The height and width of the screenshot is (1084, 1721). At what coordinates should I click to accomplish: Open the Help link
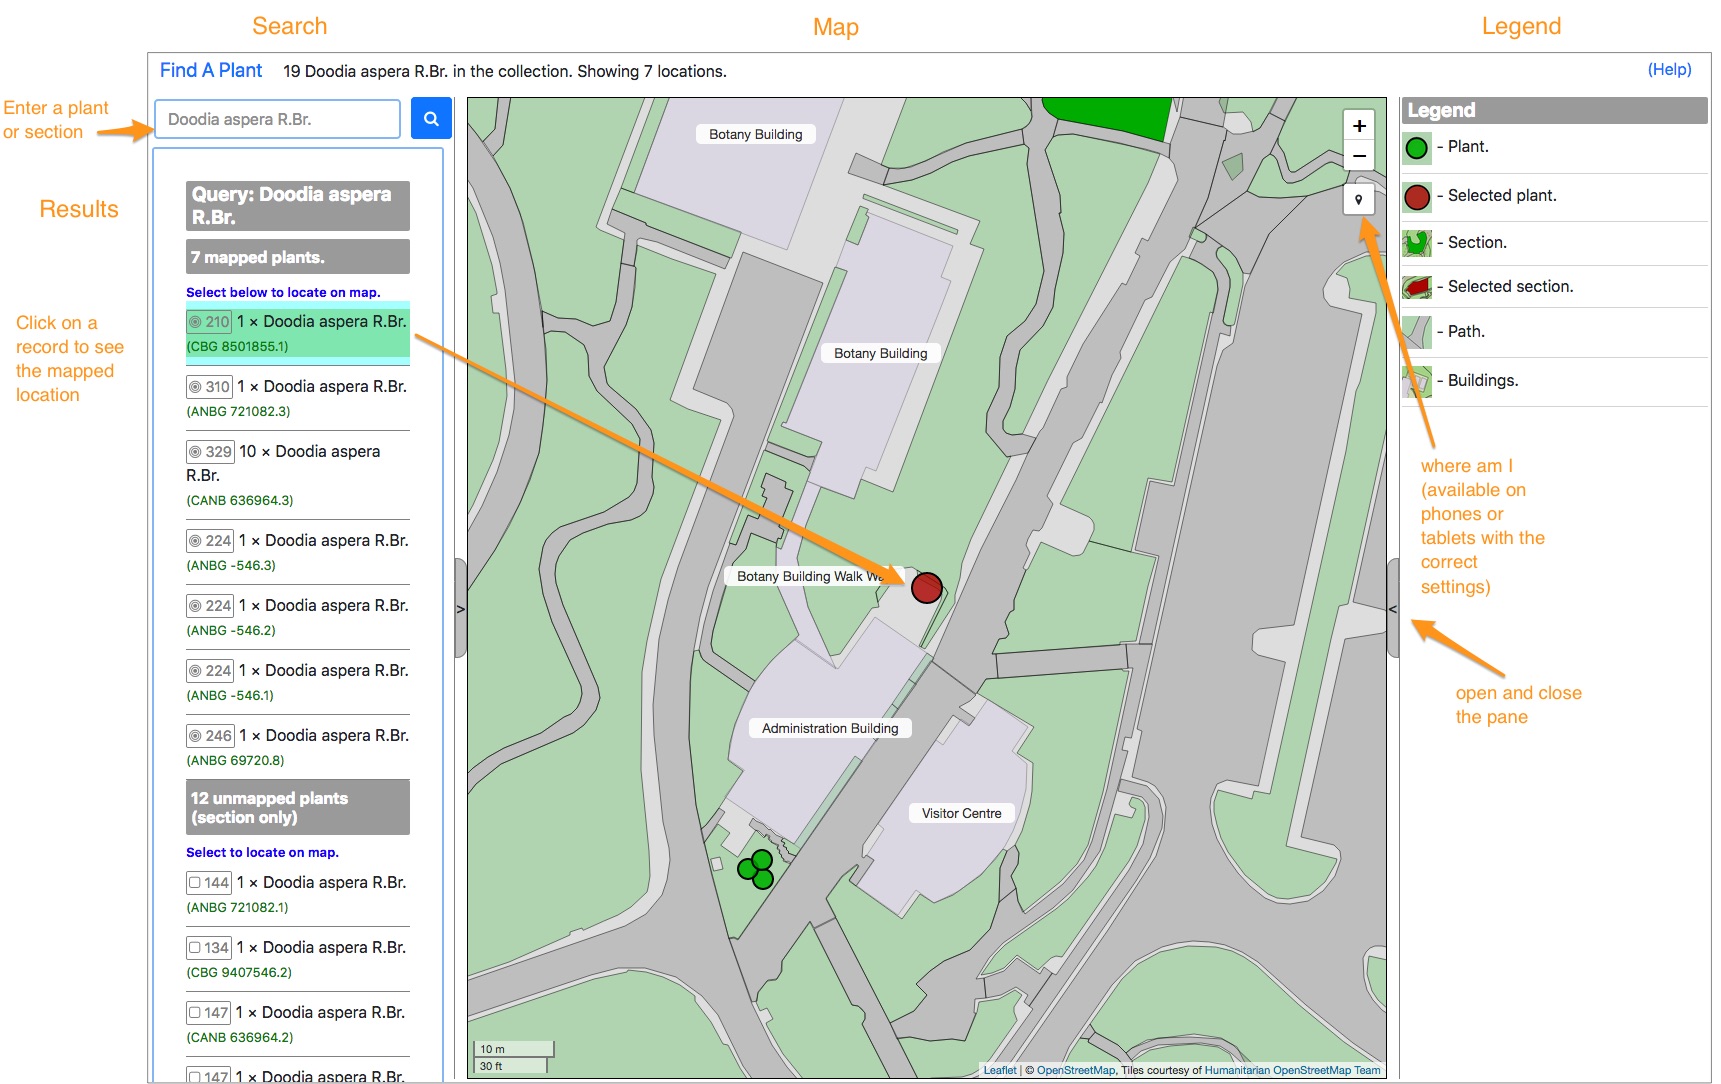(1669, 70)
